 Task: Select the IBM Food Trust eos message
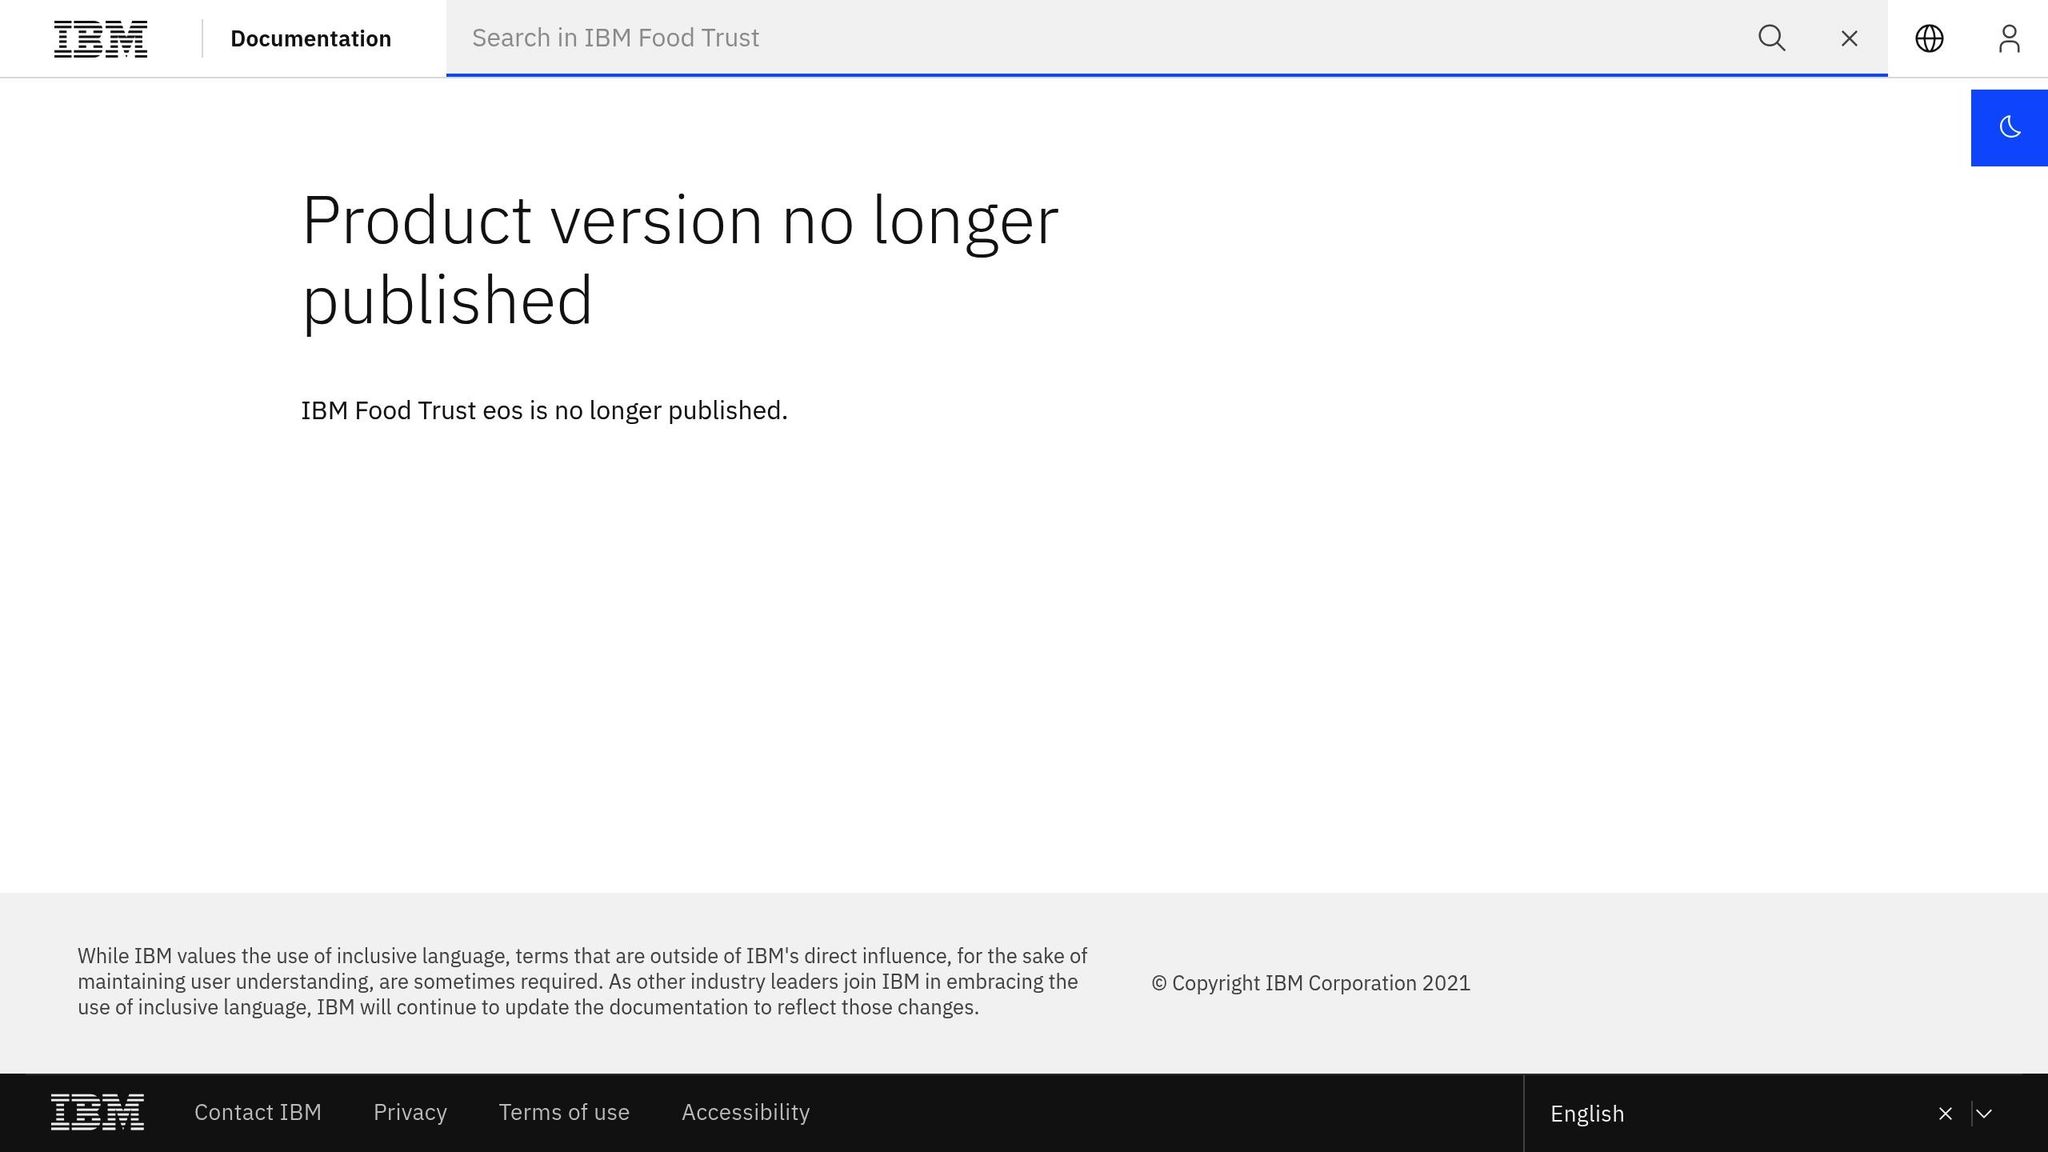click(544, 410)
